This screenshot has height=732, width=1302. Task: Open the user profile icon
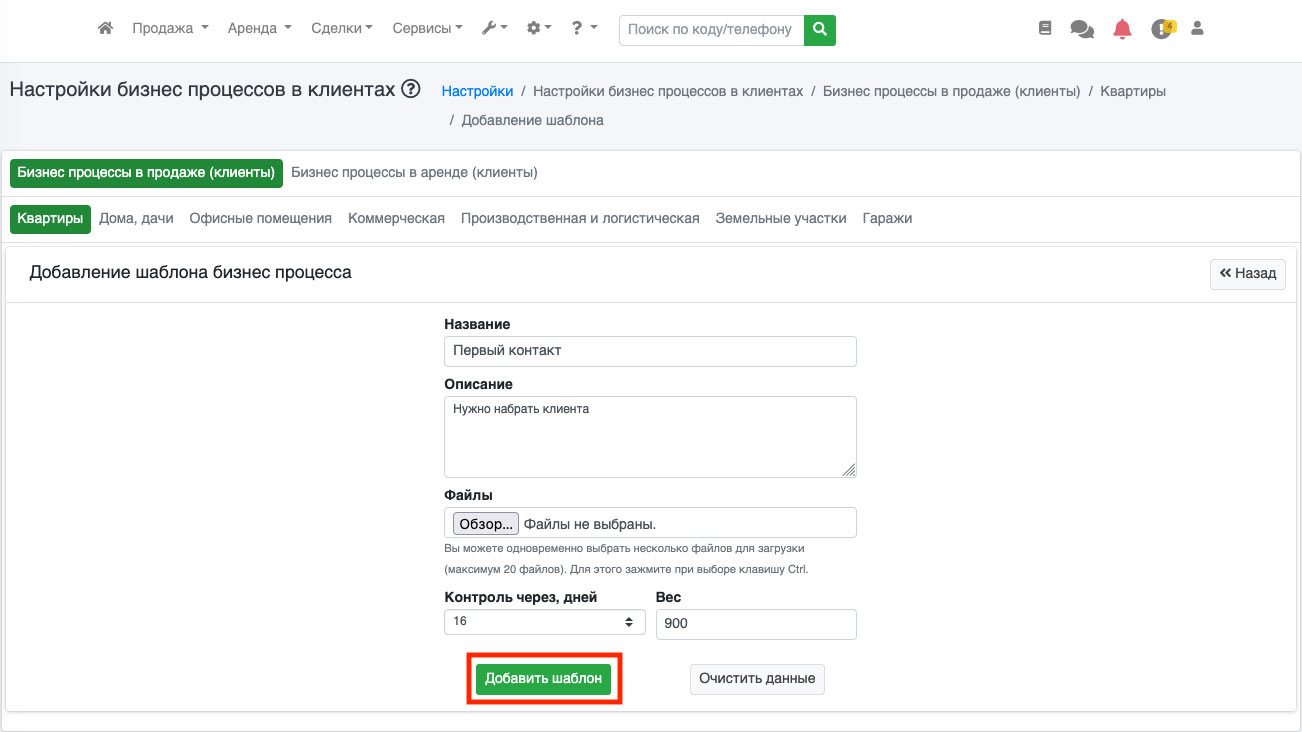[1197, 29]
